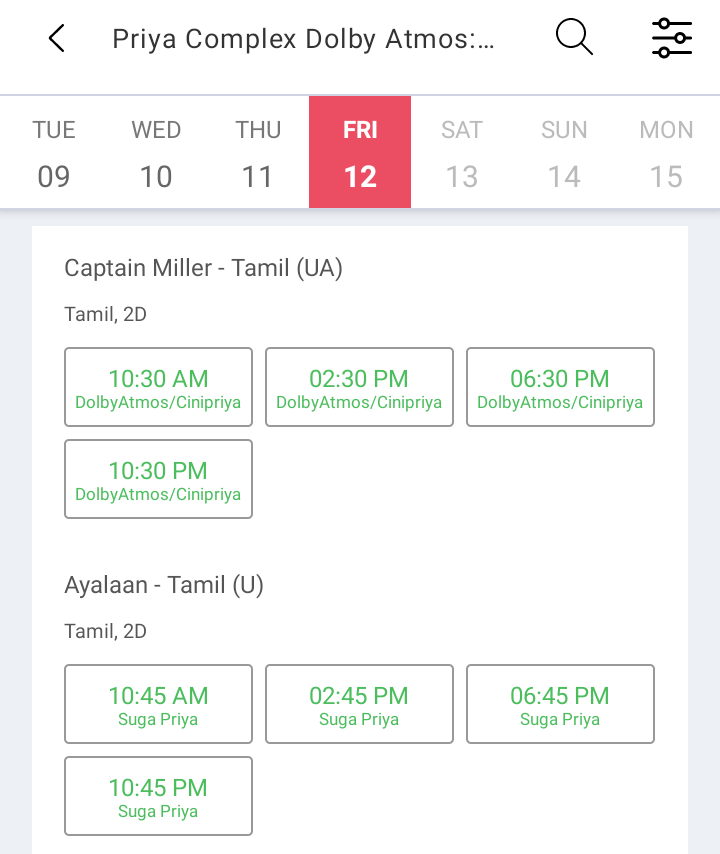Open the Captain Miller - Tamil (UA) title
The height and width of the screenshot is (854, 720).
[x=204, y=268]
